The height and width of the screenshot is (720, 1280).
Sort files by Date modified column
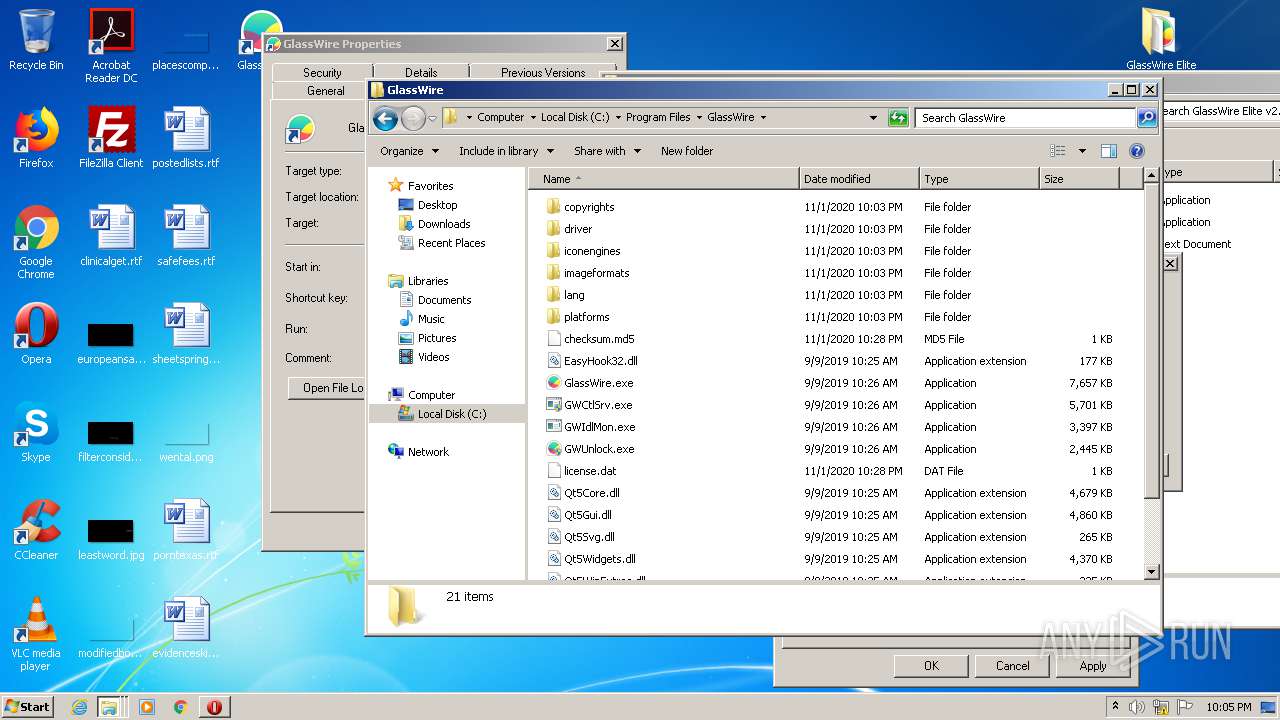(859, 179)
